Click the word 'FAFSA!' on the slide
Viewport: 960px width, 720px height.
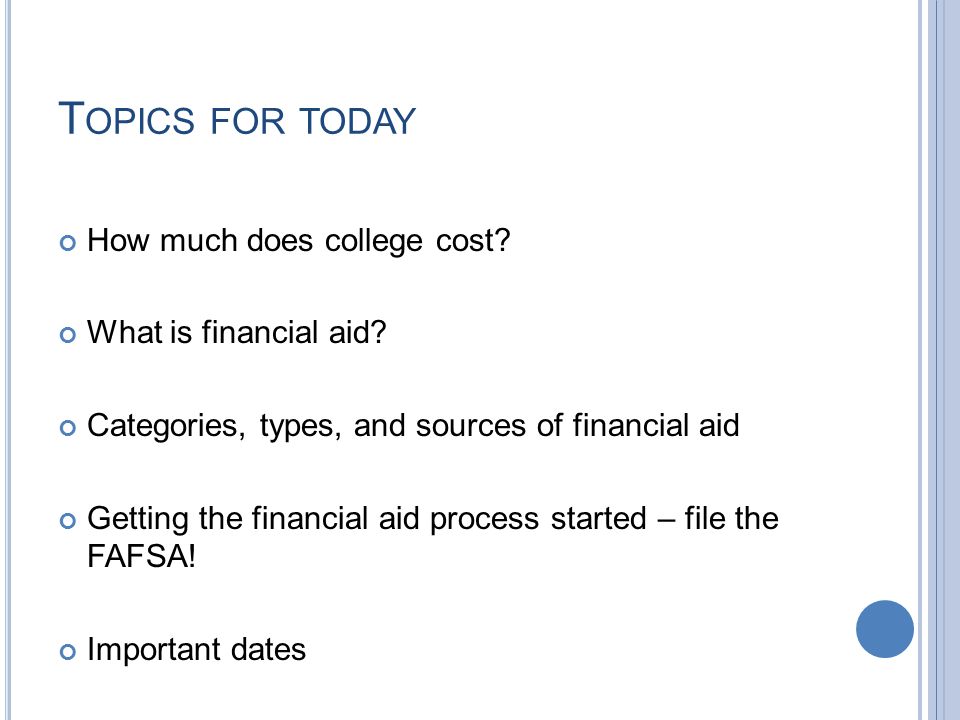(x=141, y=556)
